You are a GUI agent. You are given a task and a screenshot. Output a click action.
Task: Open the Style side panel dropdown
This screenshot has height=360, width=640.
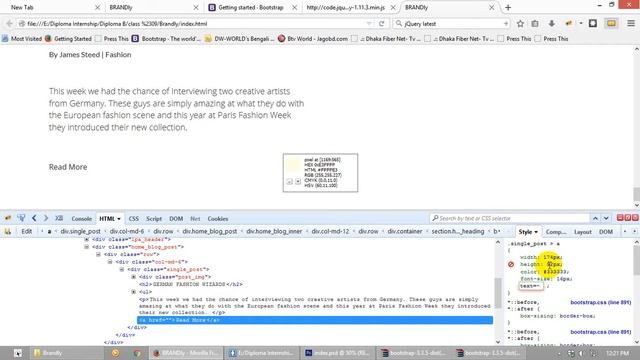click(x=536, y=232)
